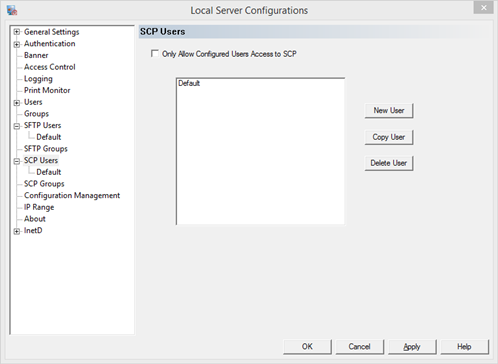Select SFTP Users label in tree
This screenshot has width=498, height=364.
[x=42, y=125]
